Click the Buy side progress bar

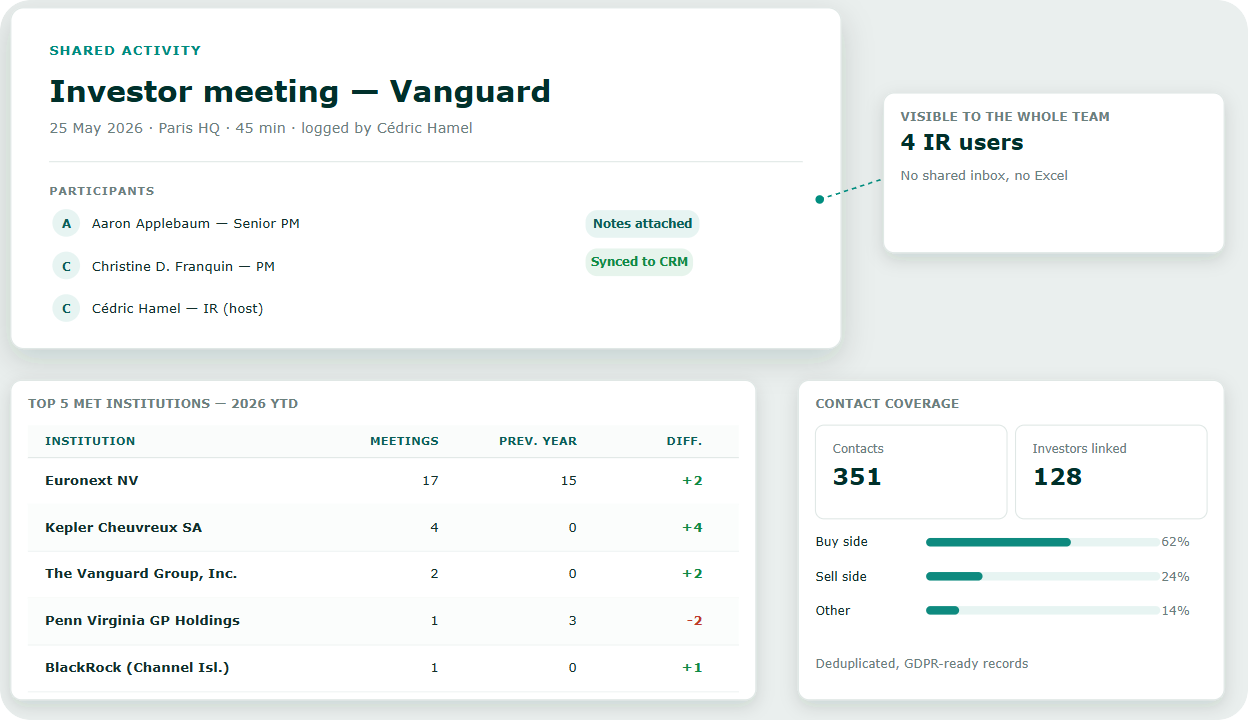(1043, 542)
